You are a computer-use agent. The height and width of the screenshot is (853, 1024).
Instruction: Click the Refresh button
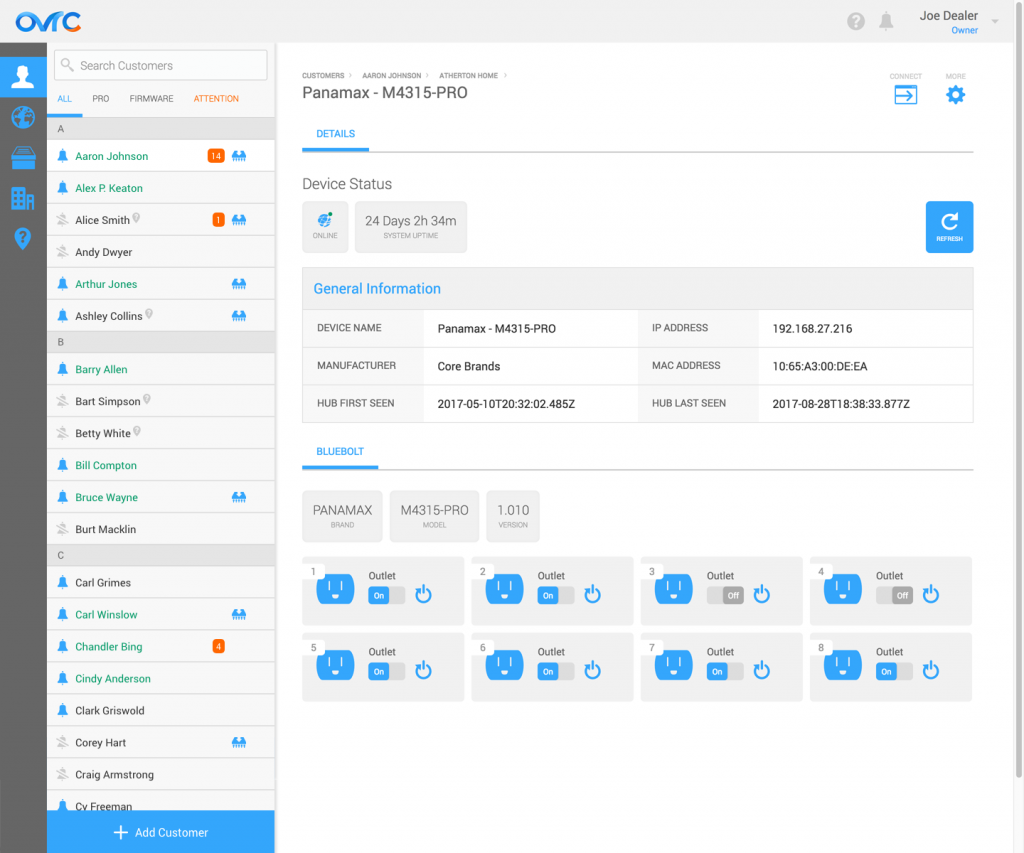949,227
